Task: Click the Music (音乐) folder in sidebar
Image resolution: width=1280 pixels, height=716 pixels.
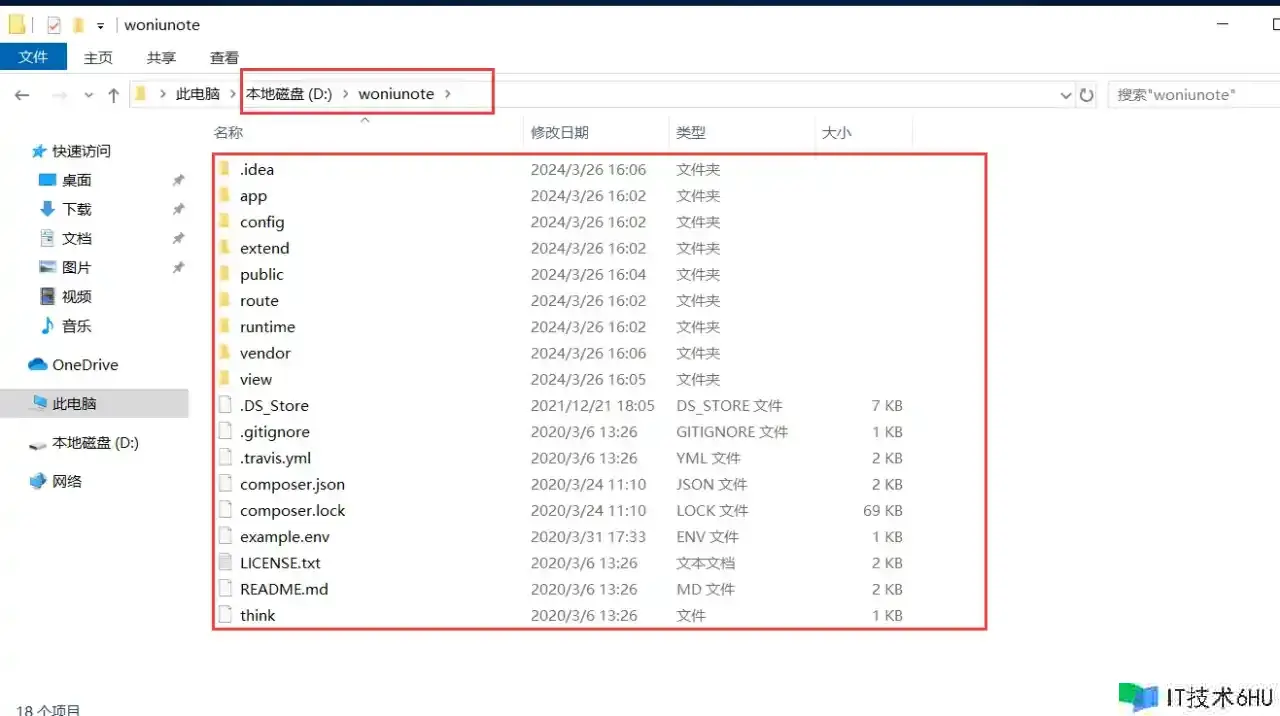Action: [76, 326]
